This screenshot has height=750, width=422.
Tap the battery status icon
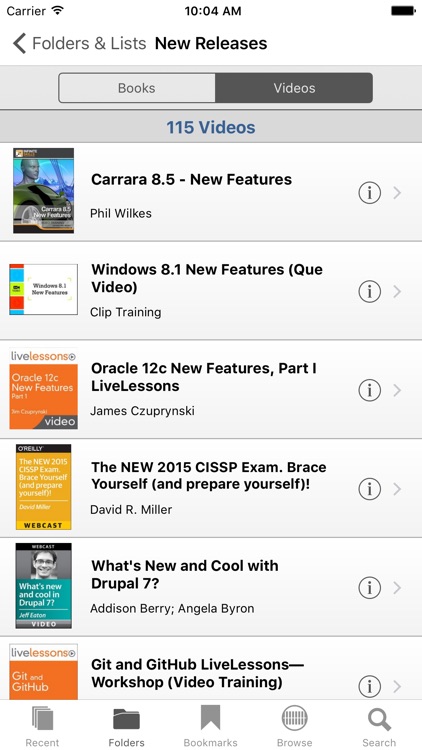[x=403, y=11]
